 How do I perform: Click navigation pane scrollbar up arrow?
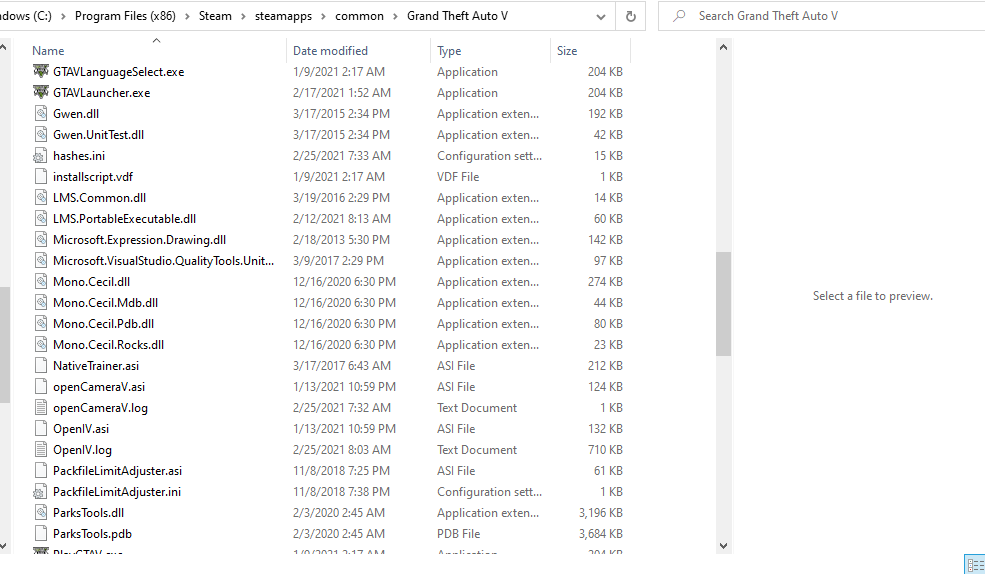pos(4,47)
